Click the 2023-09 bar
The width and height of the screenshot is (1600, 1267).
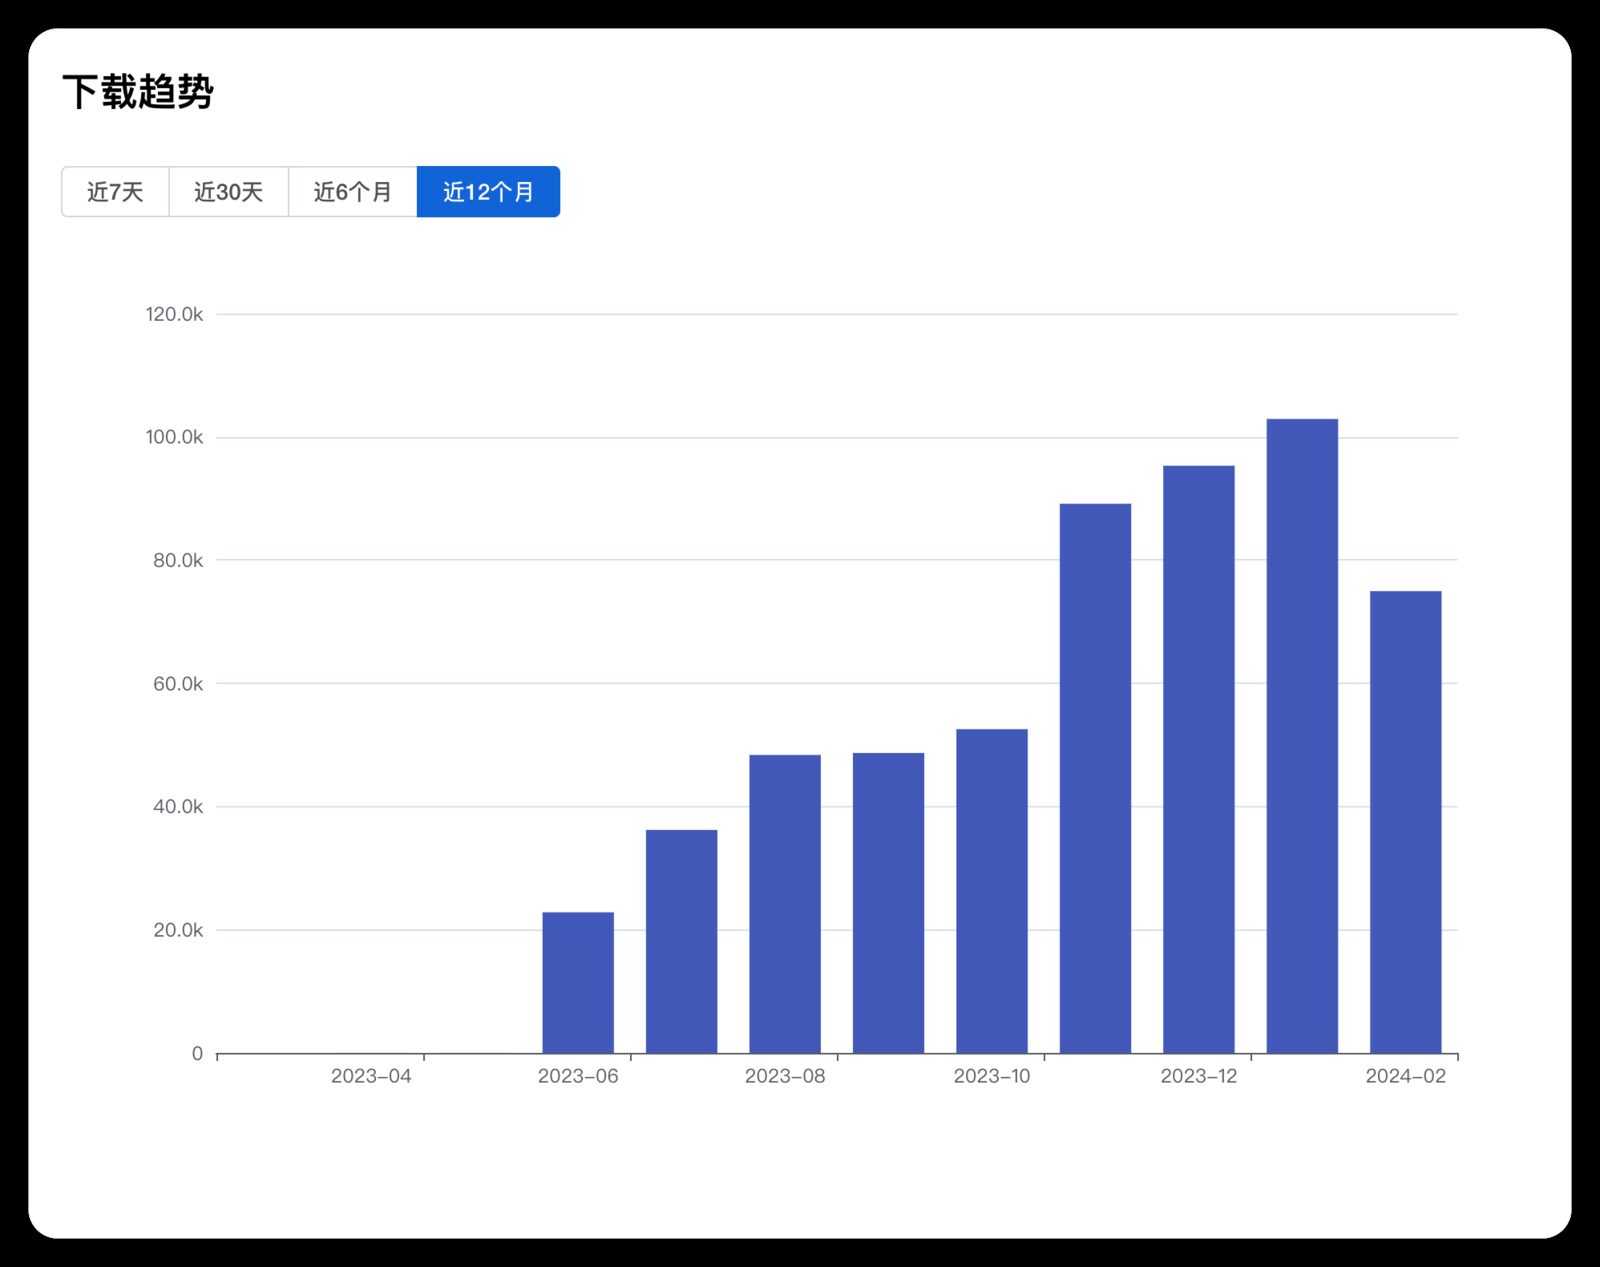888,903
